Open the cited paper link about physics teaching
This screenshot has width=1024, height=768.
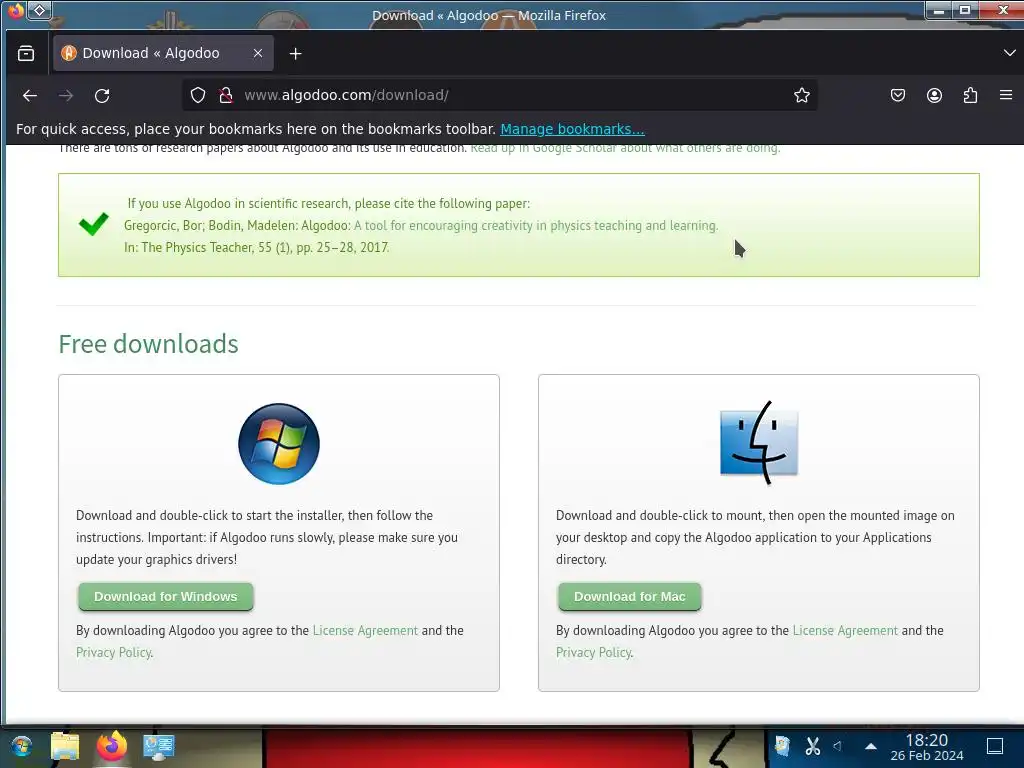[x=536, y=225]
